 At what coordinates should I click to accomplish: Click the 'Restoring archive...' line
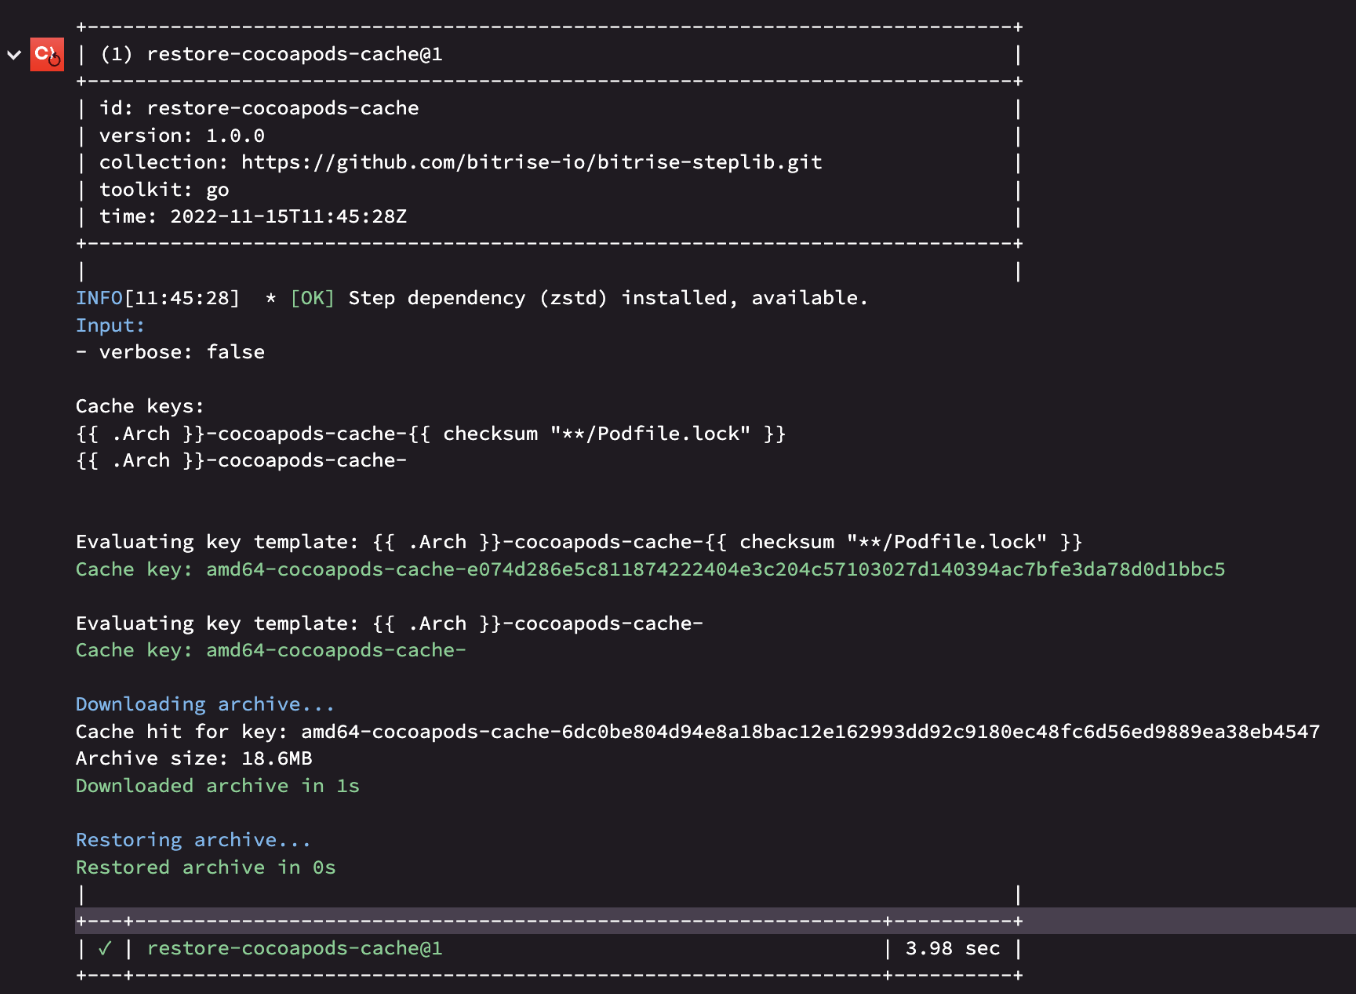(x=193, y=839)
